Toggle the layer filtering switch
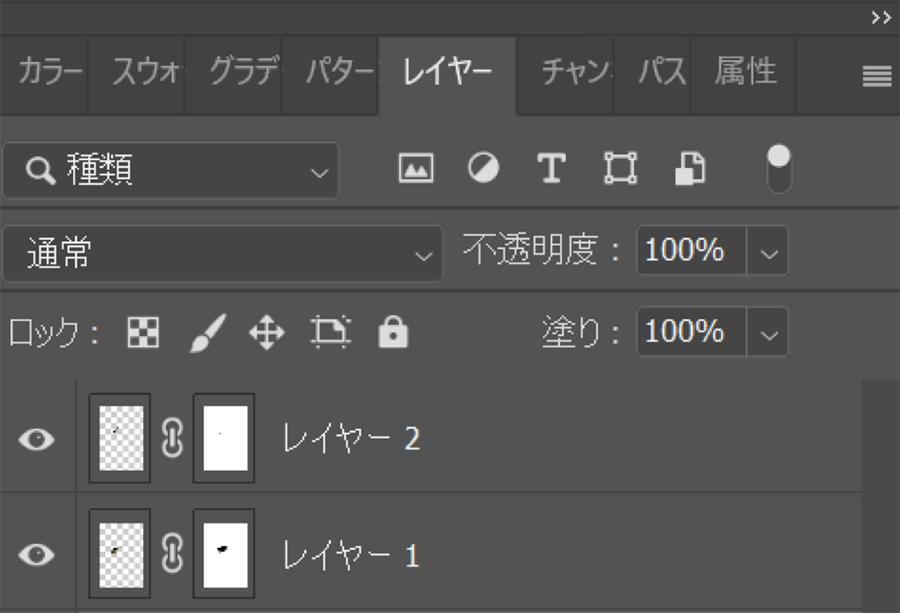The width and height of the screenshot is (900, 613). [x=778, y=169]
